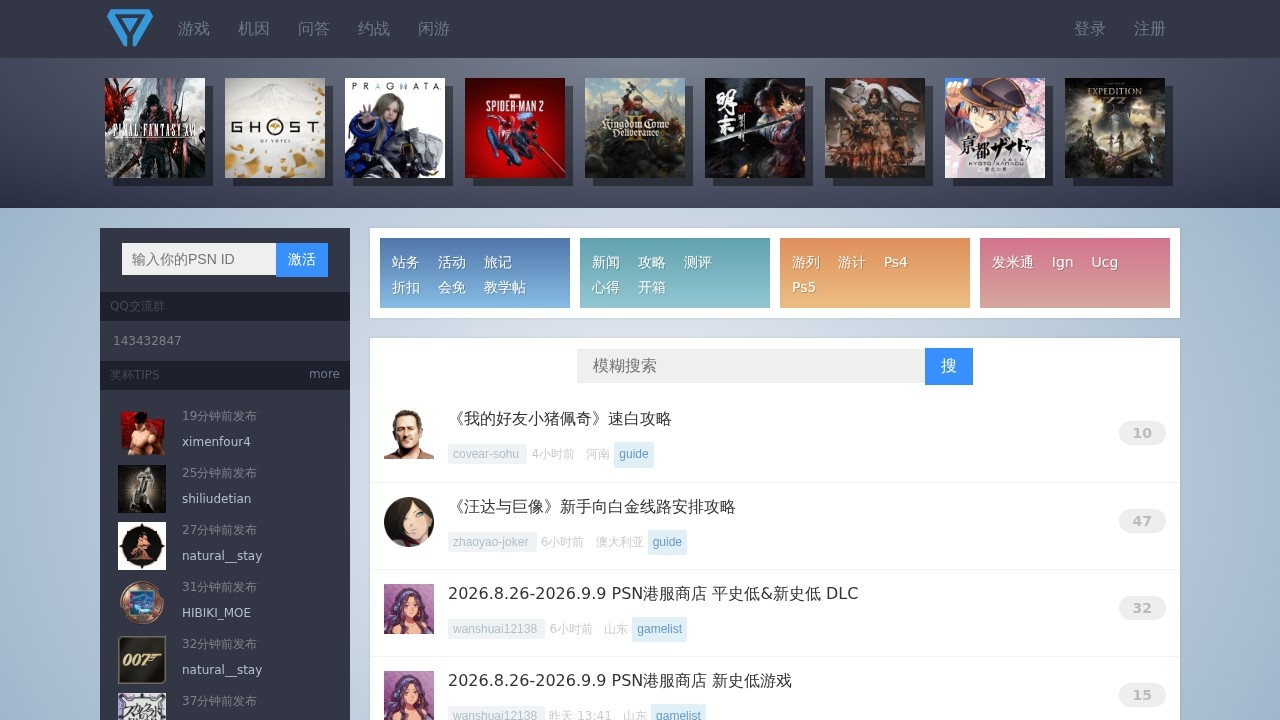Click the more link beside 奖杯TIPS

tap(324, 374)
